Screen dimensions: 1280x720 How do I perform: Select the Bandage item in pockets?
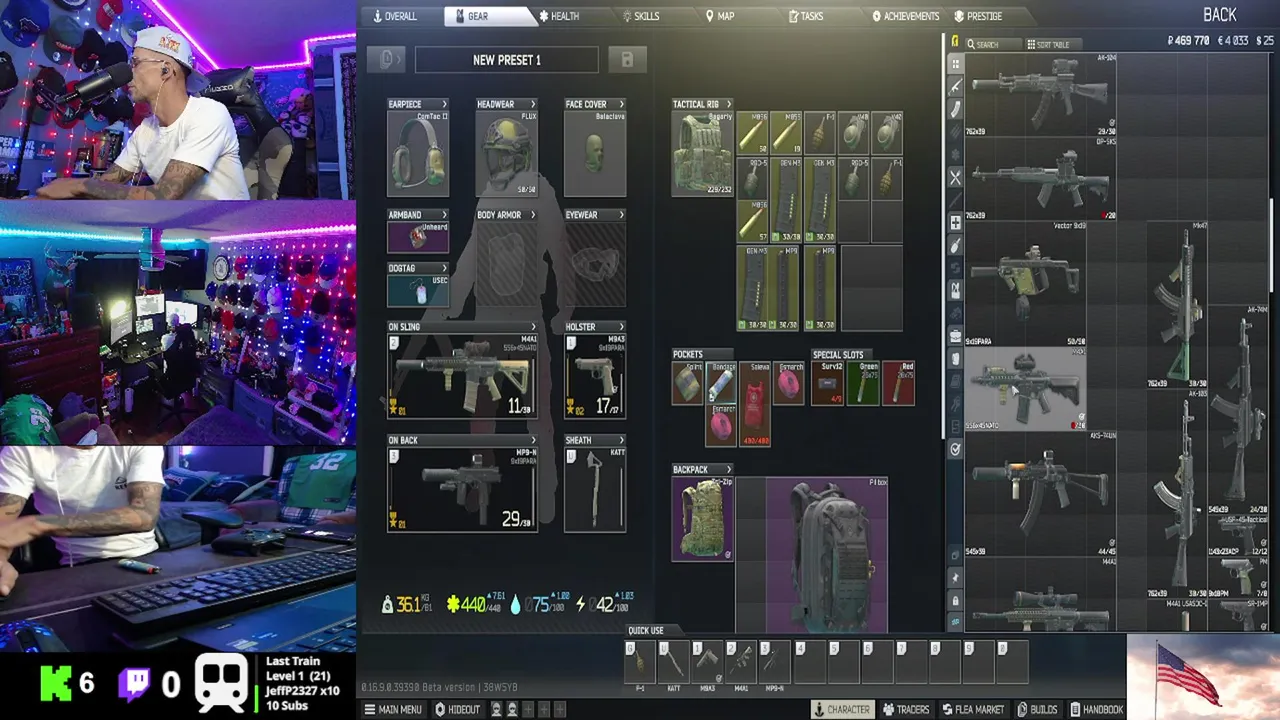pyautogui.click(x=721, y=382)
